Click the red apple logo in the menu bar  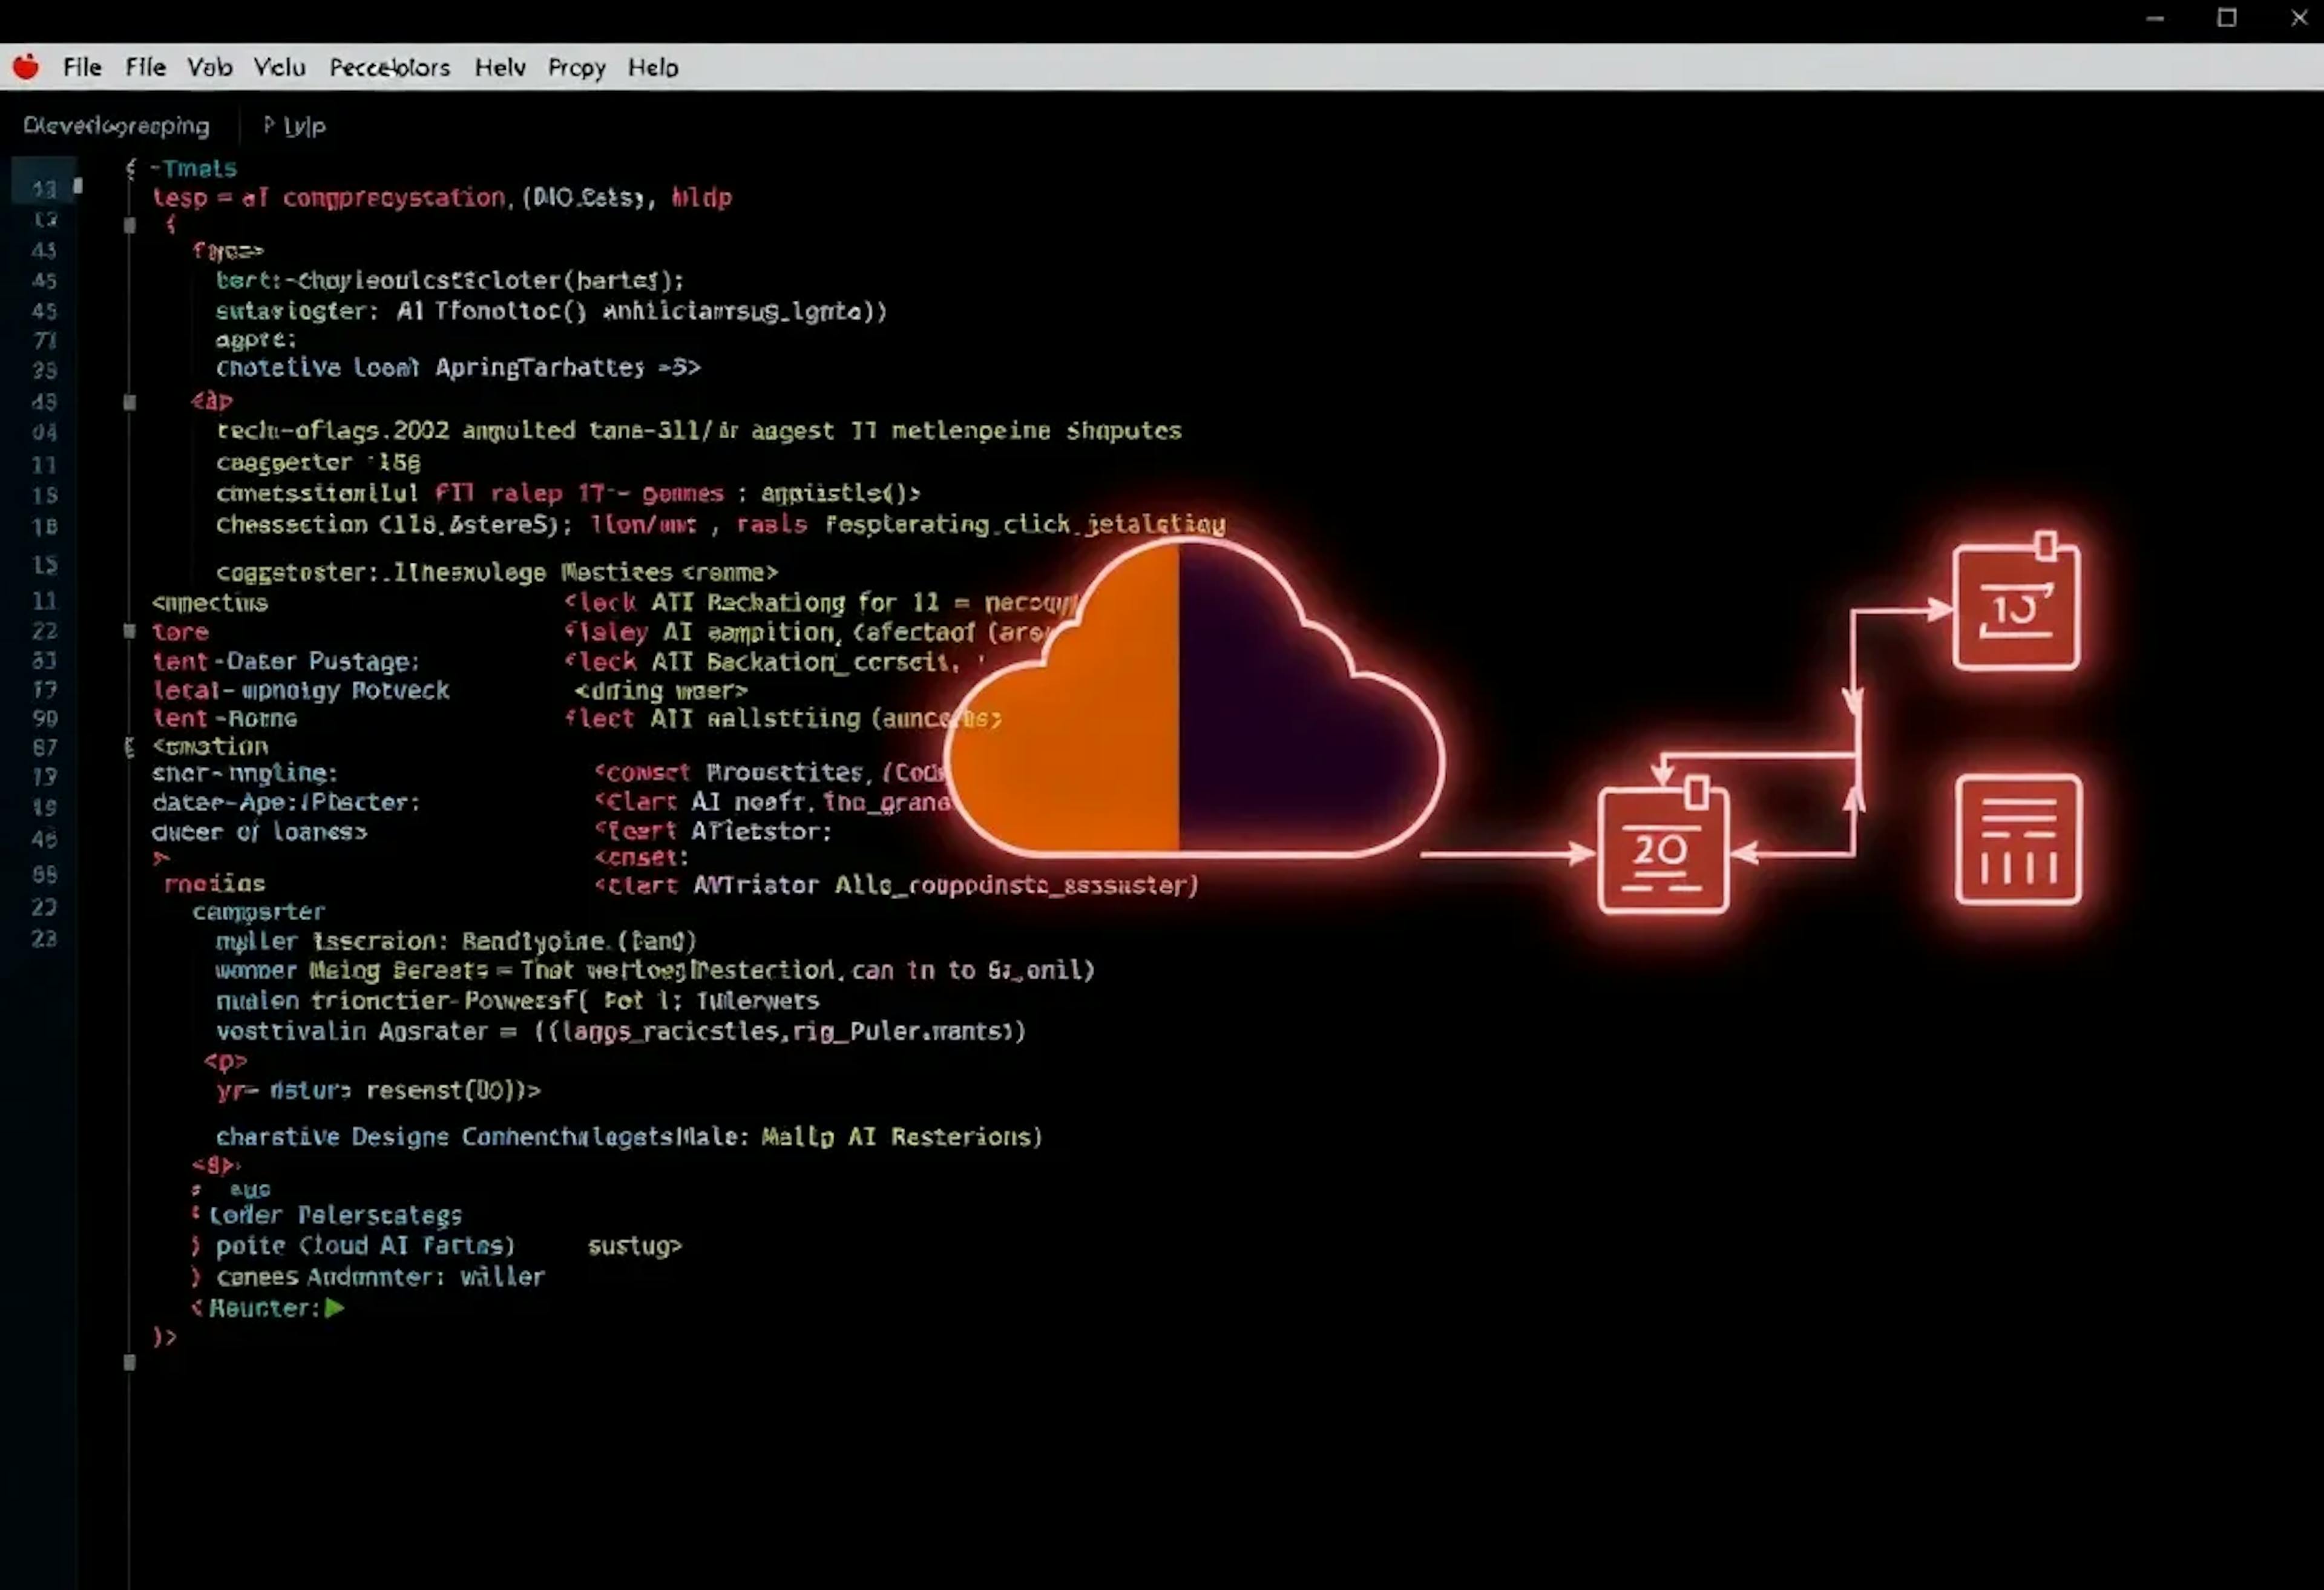(x=27, y=66)
